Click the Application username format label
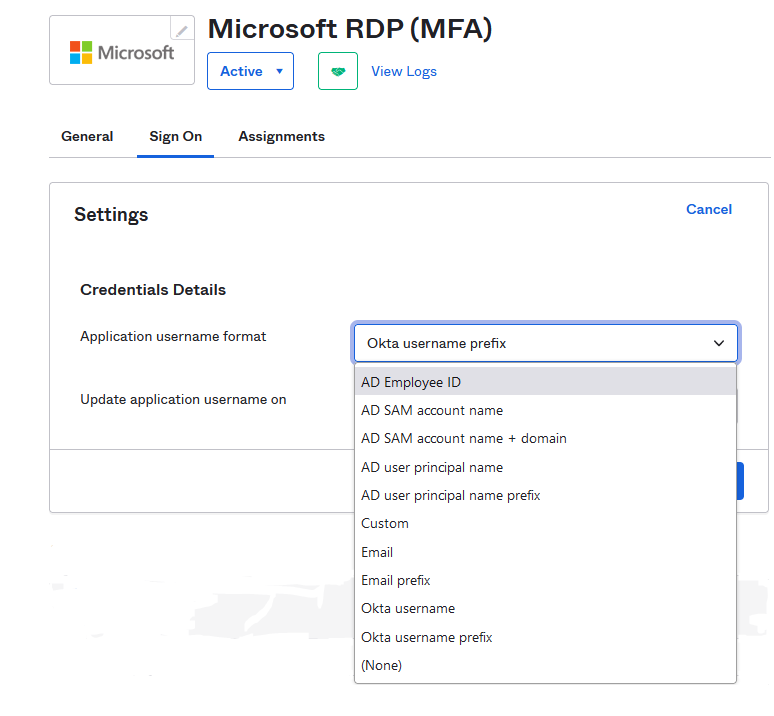 (x=173, y=337)
